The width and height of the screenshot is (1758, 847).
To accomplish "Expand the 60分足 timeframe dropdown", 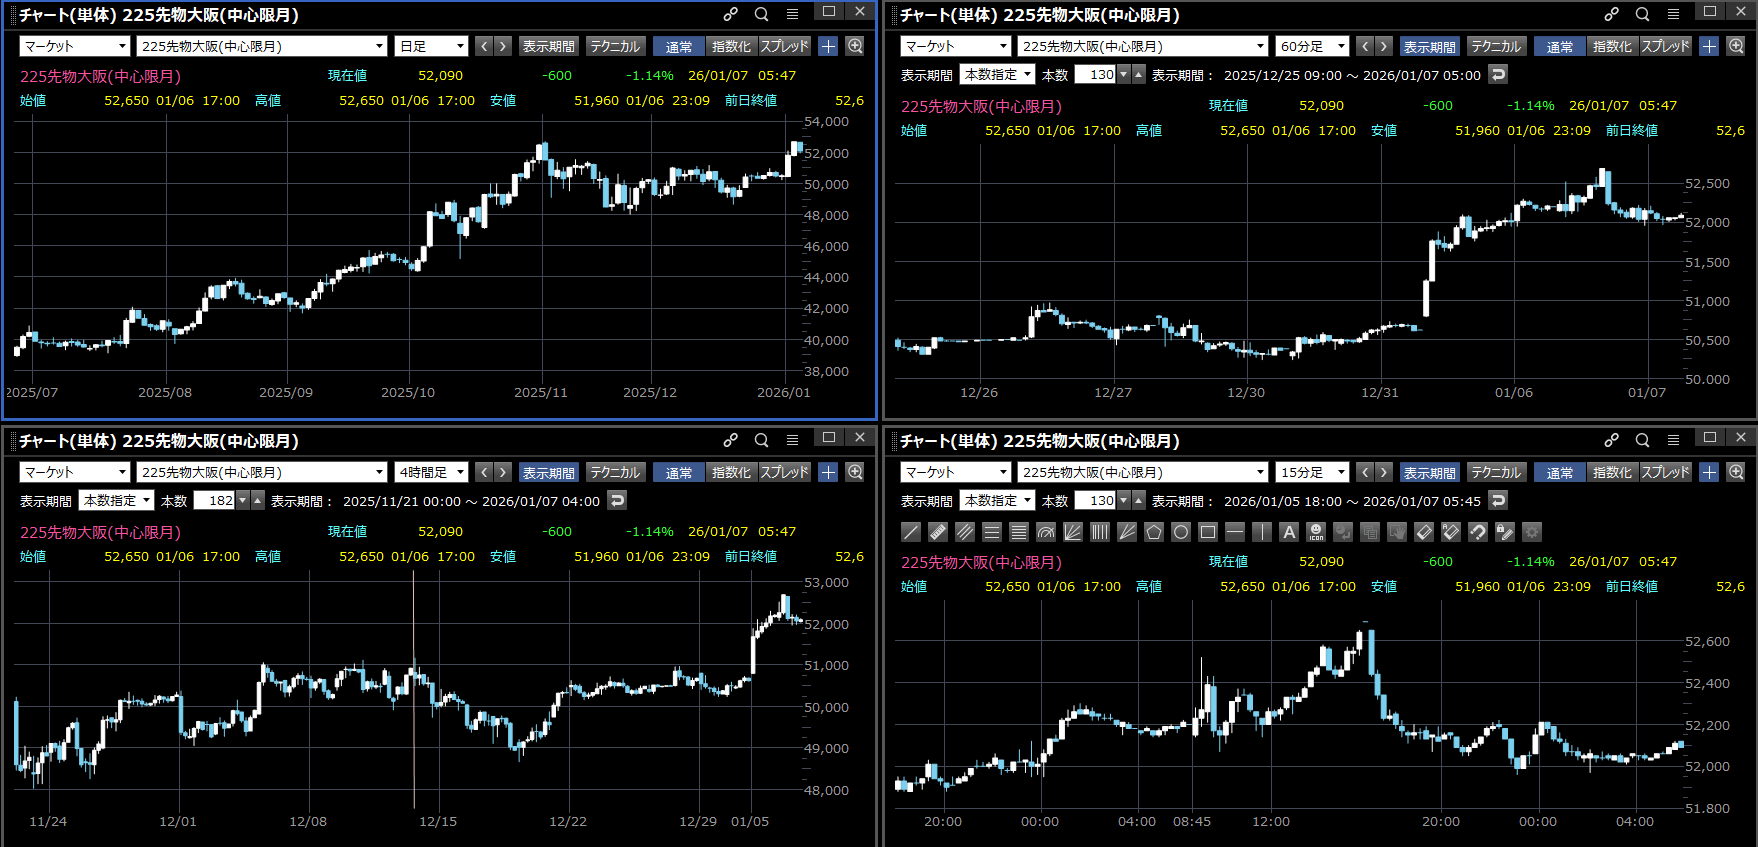I will tap(1312, 46).
